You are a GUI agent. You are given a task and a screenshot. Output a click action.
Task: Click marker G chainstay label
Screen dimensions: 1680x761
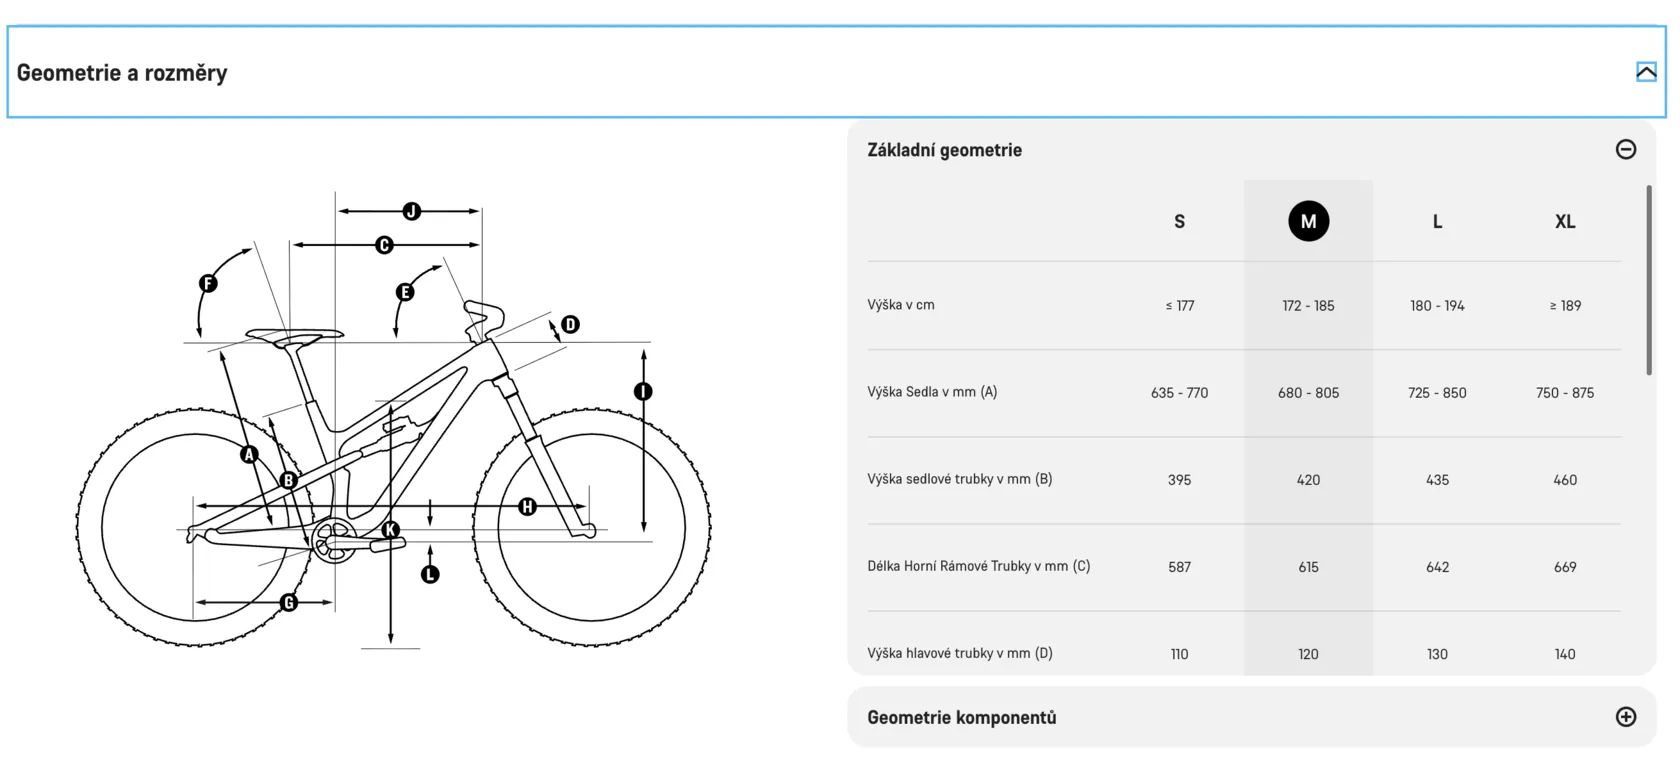(289, 602)
